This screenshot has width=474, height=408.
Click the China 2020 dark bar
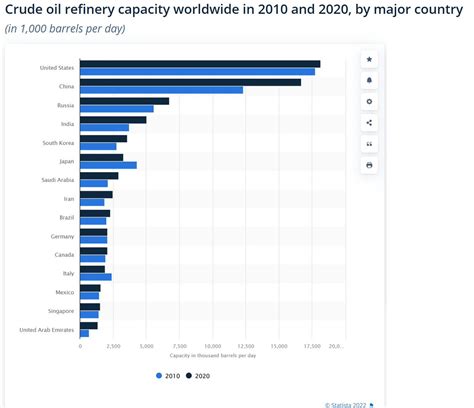(190, 82)
